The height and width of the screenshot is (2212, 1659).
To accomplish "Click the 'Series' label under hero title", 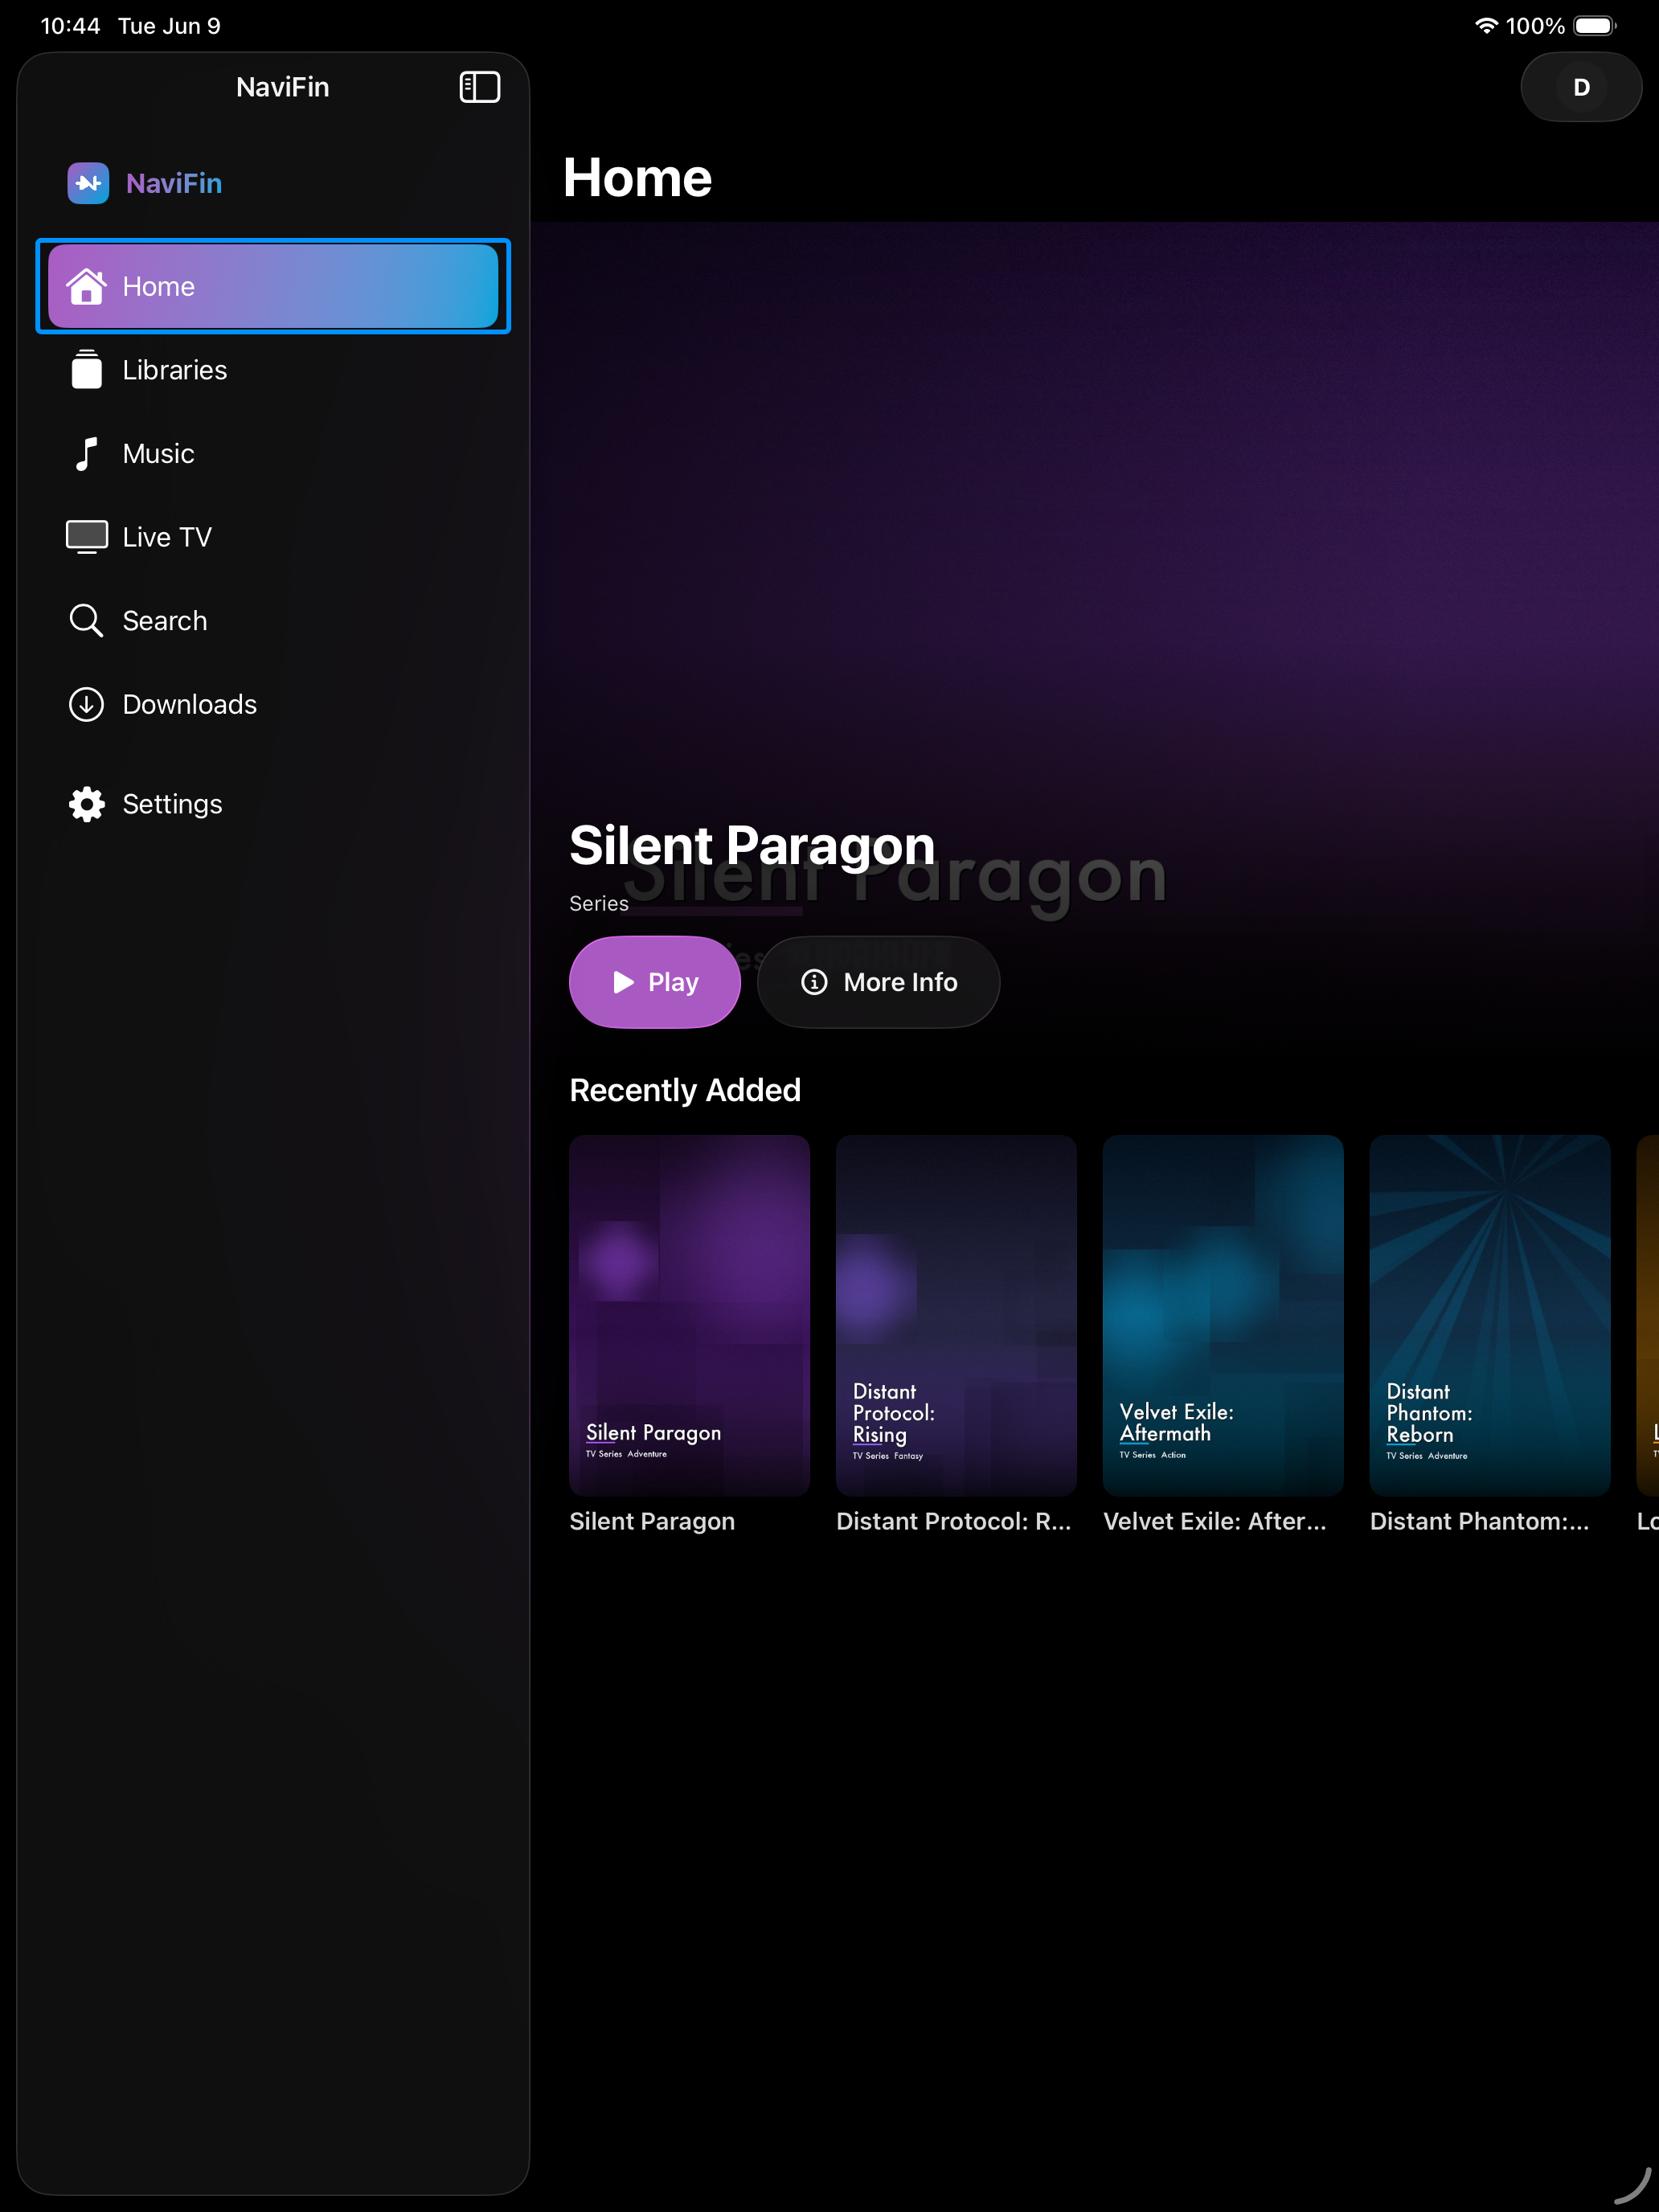I will [x=599, y=903].
